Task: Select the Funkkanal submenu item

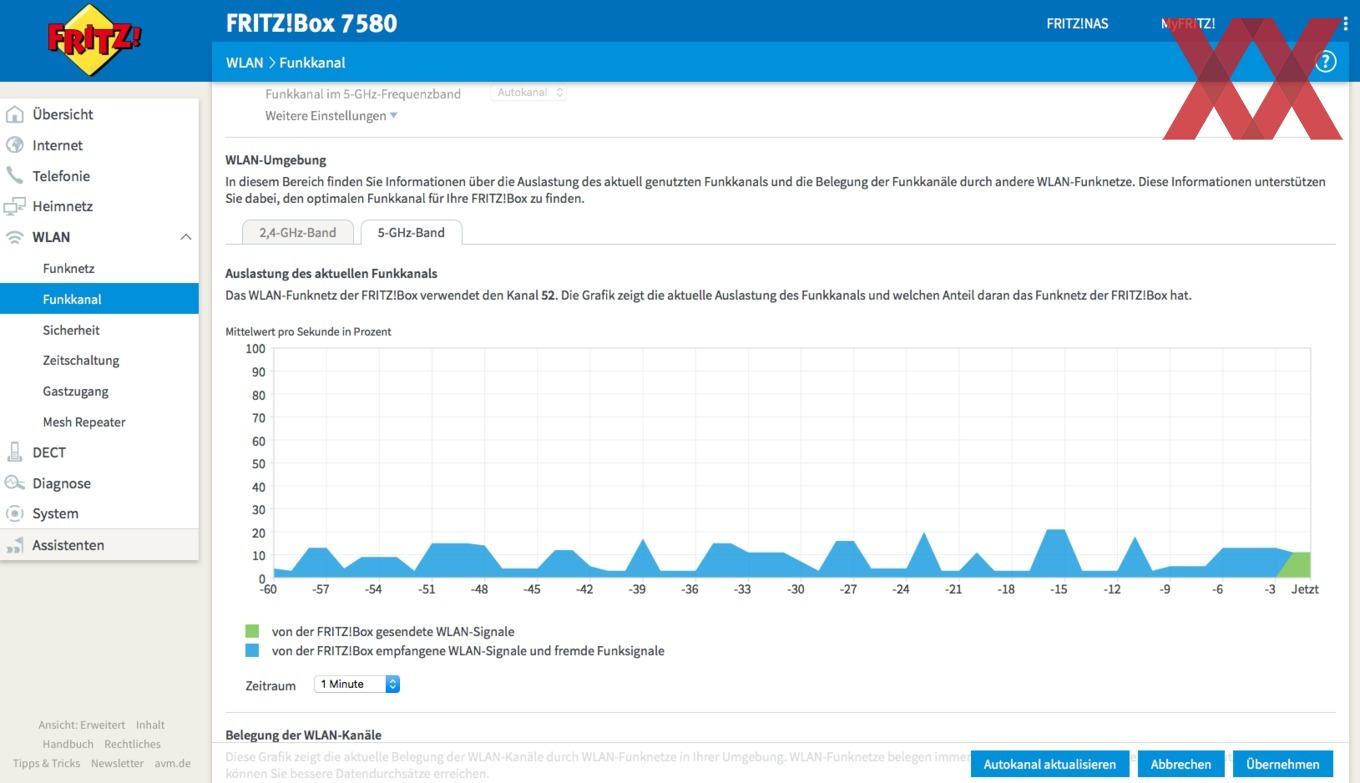Action: pyautogui.click(x=99, y=299)
